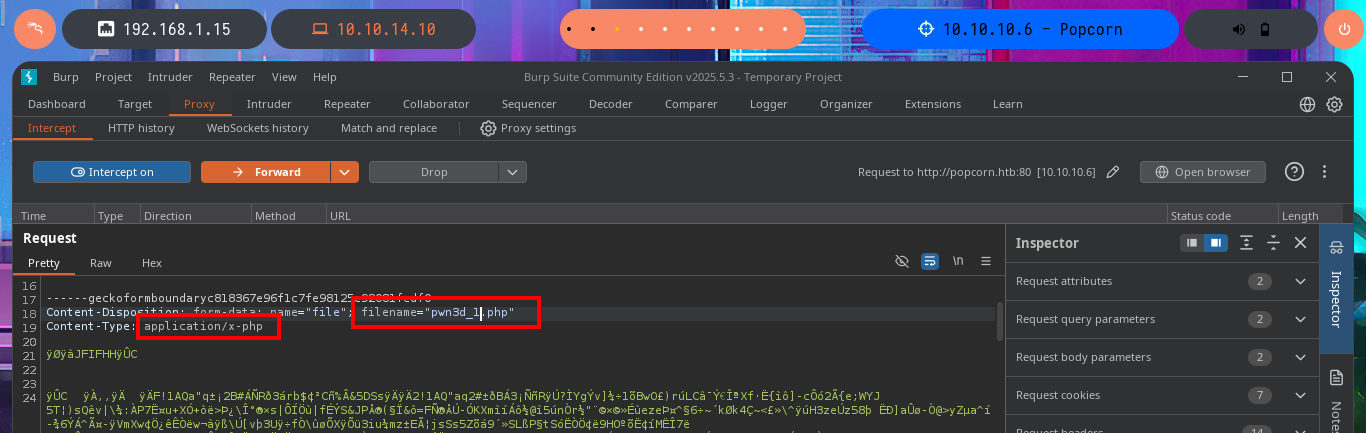
Task: Expand Request query parameters section
Action: click(1161, 319)
